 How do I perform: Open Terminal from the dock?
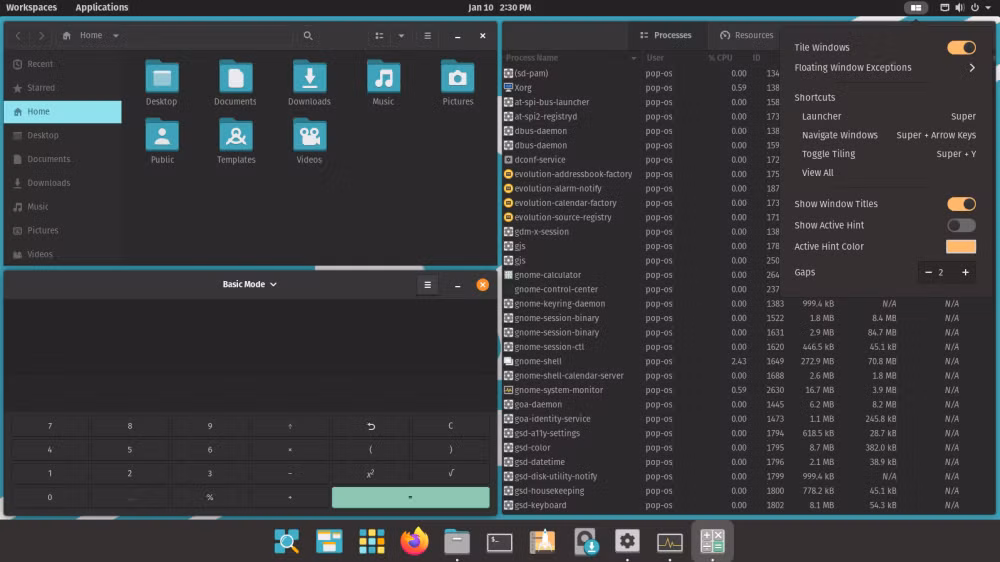tap(499, 542)
